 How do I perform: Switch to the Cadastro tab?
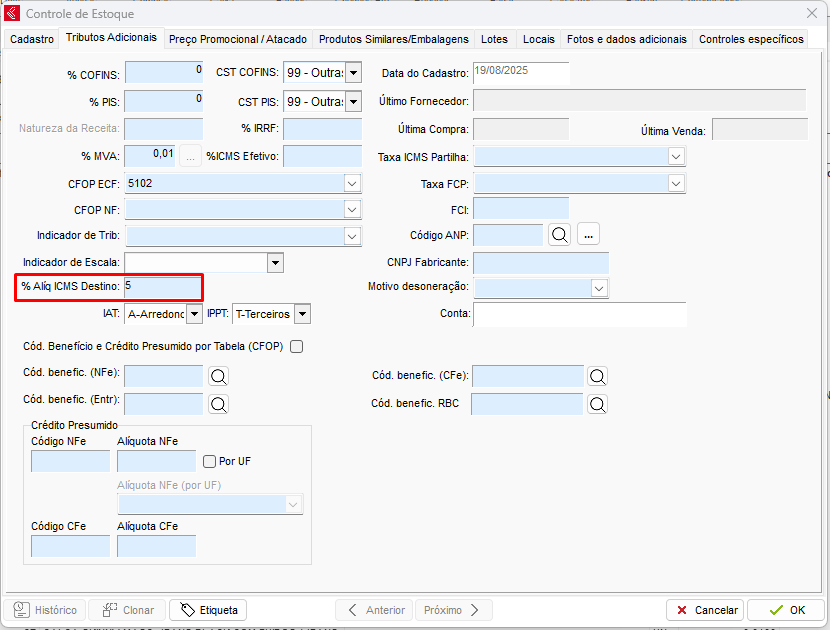pos(32,39)
